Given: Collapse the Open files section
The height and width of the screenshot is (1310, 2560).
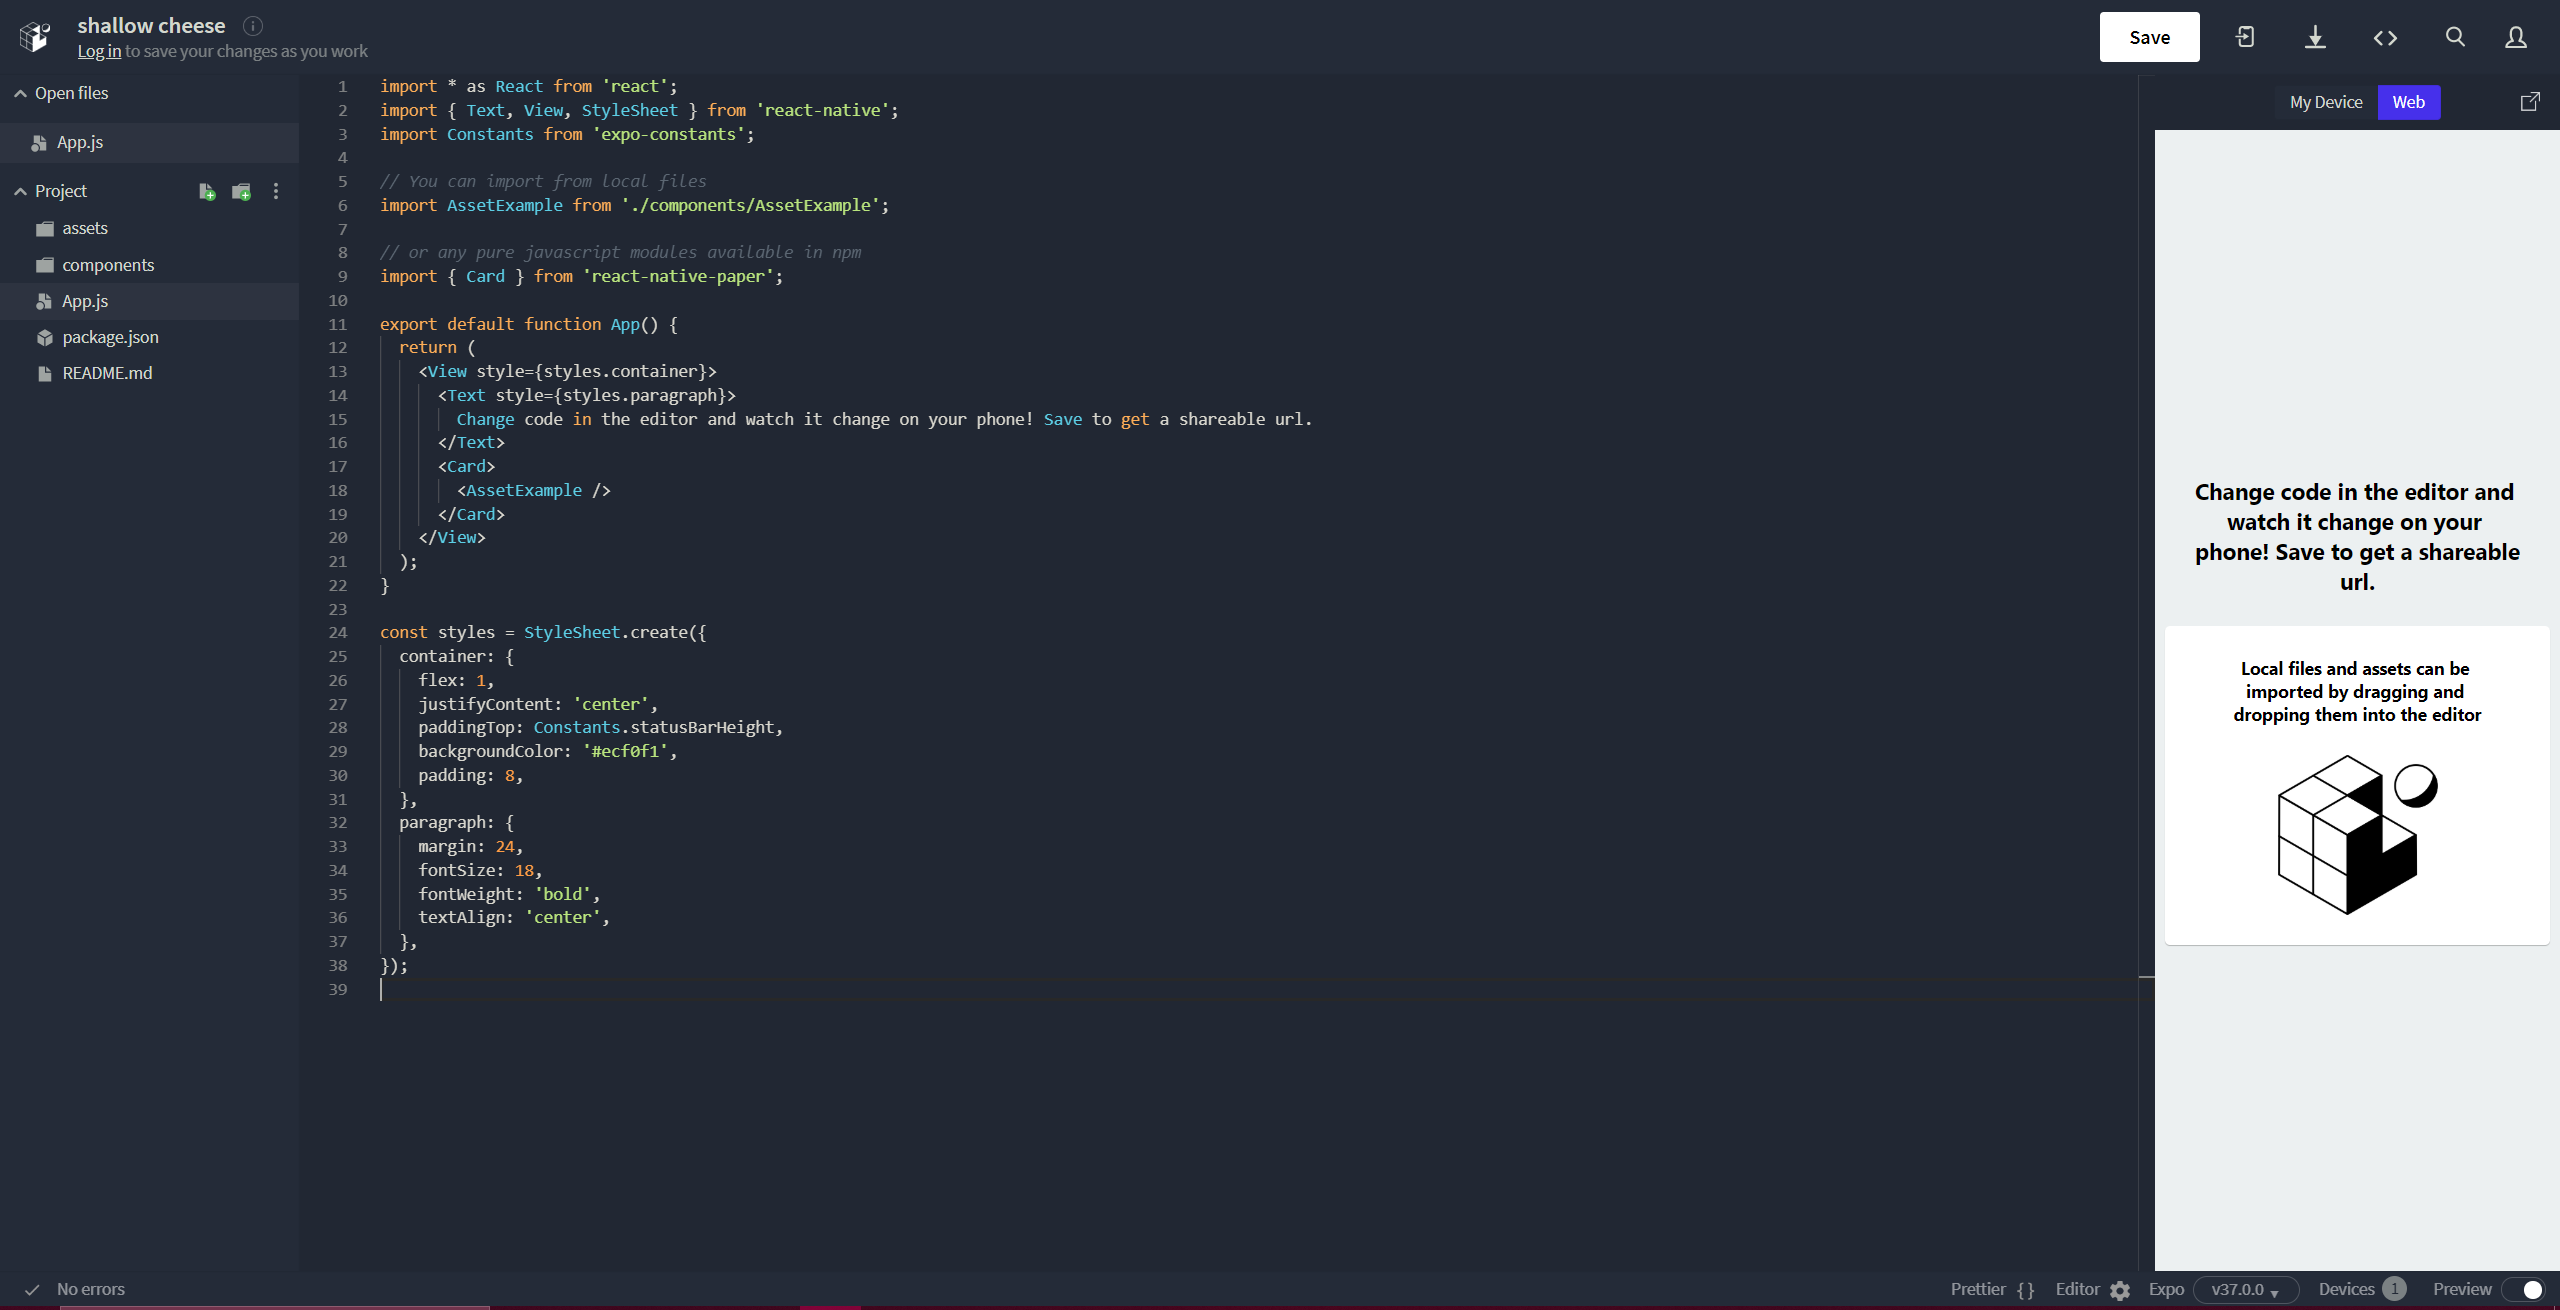Looking at the screenshot, I should point(20,93).
